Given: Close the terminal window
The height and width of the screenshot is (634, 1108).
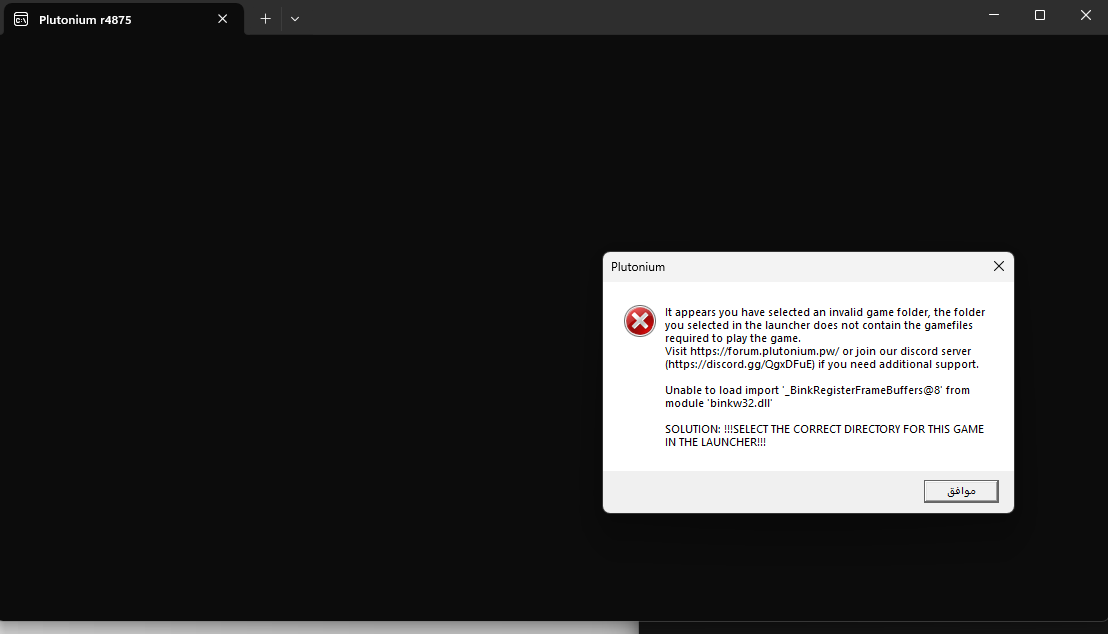Looking at the screenshot, I should (1085, 15).
